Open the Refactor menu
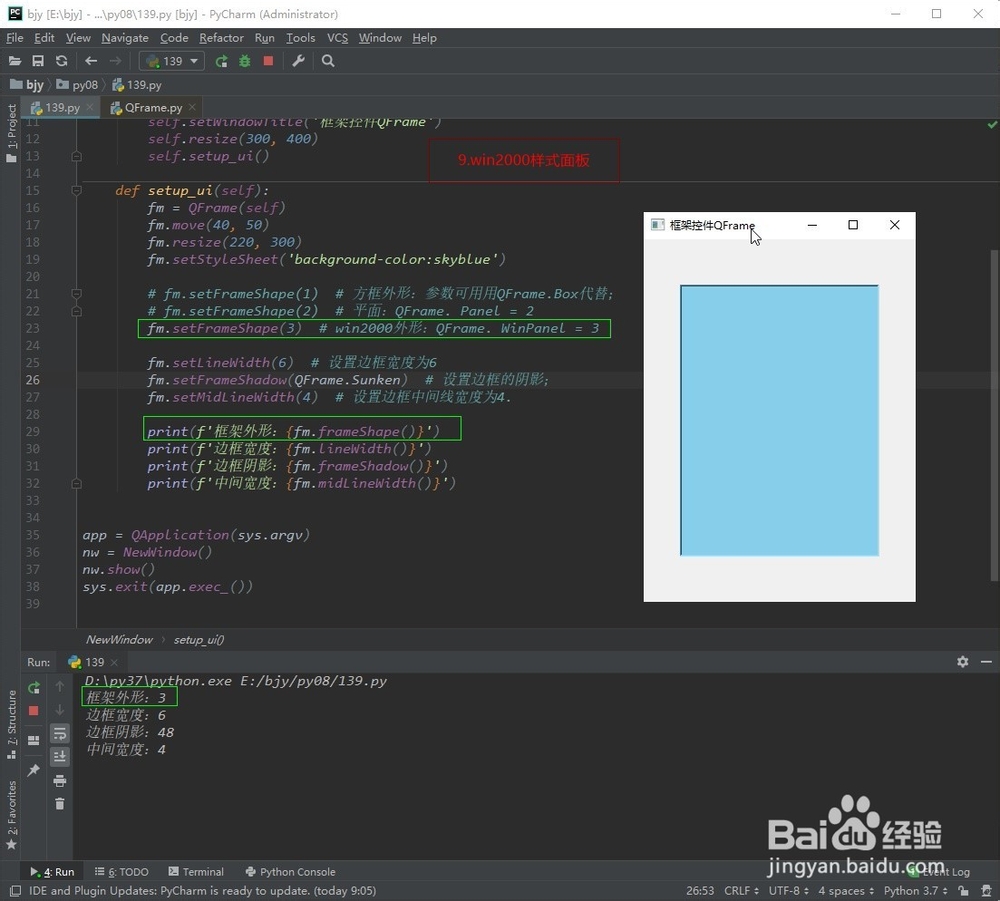 point(221,38)
